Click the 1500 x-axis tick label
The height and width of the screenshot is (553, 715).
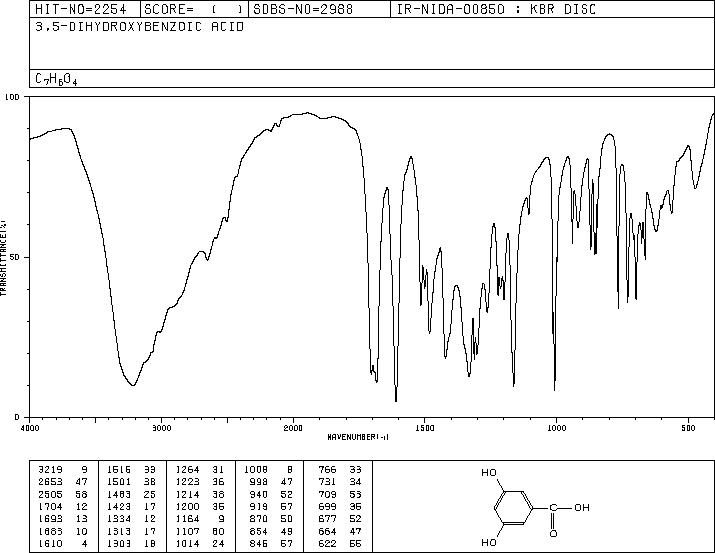[x=425, y=428]
